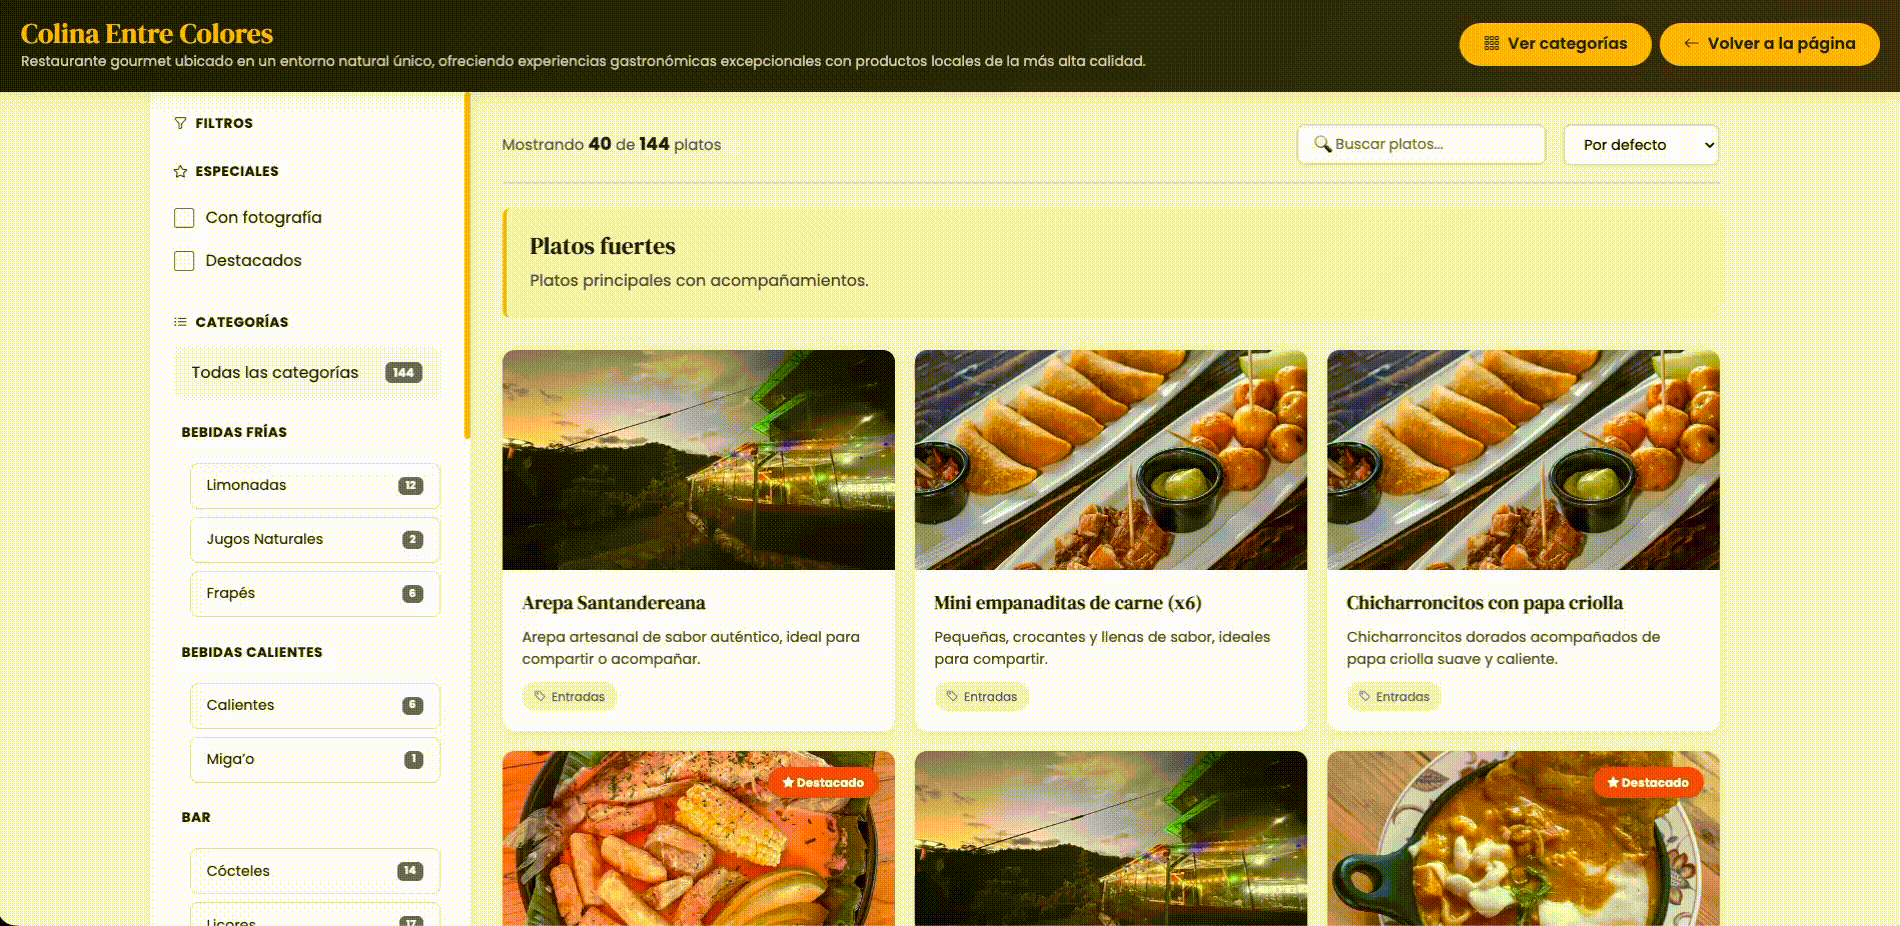1900x926 pixels.
Task: Click the magnifier icon in search box
Action: (1322, 144)
